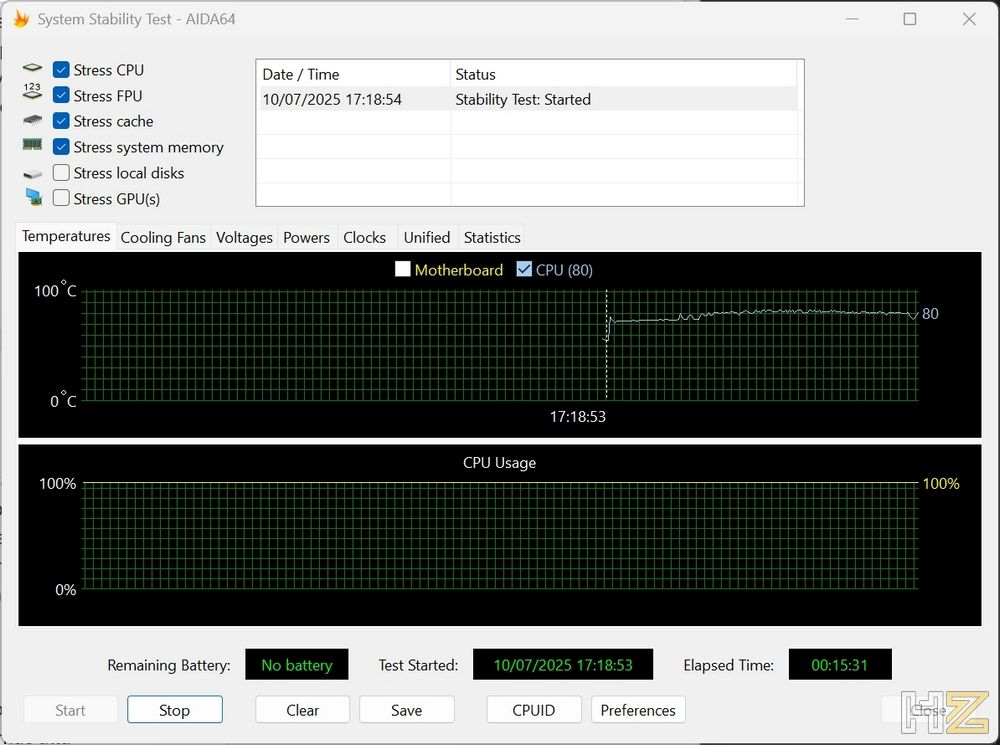Viewport: 1000px width, 745px height.
Task: Stop the stability test
Action: point(175,709)
